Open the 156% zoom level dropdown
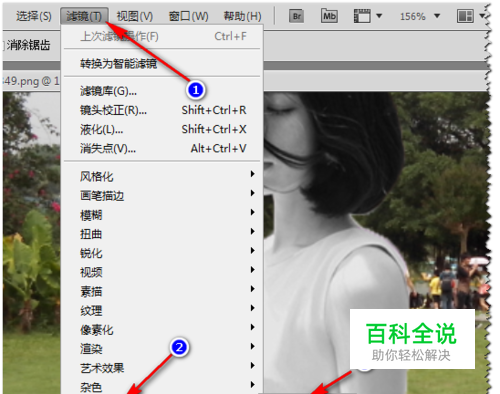500x394 pixels. click(437, 16)
